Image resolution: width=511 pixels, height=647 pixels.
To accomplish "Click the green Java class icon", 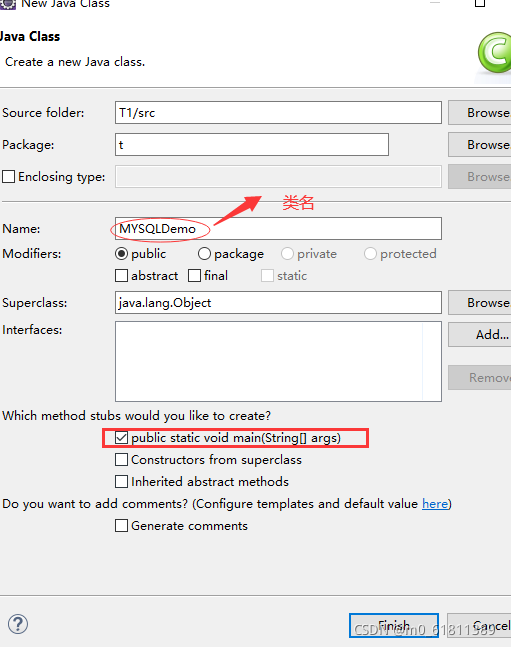I will [494, 53].
